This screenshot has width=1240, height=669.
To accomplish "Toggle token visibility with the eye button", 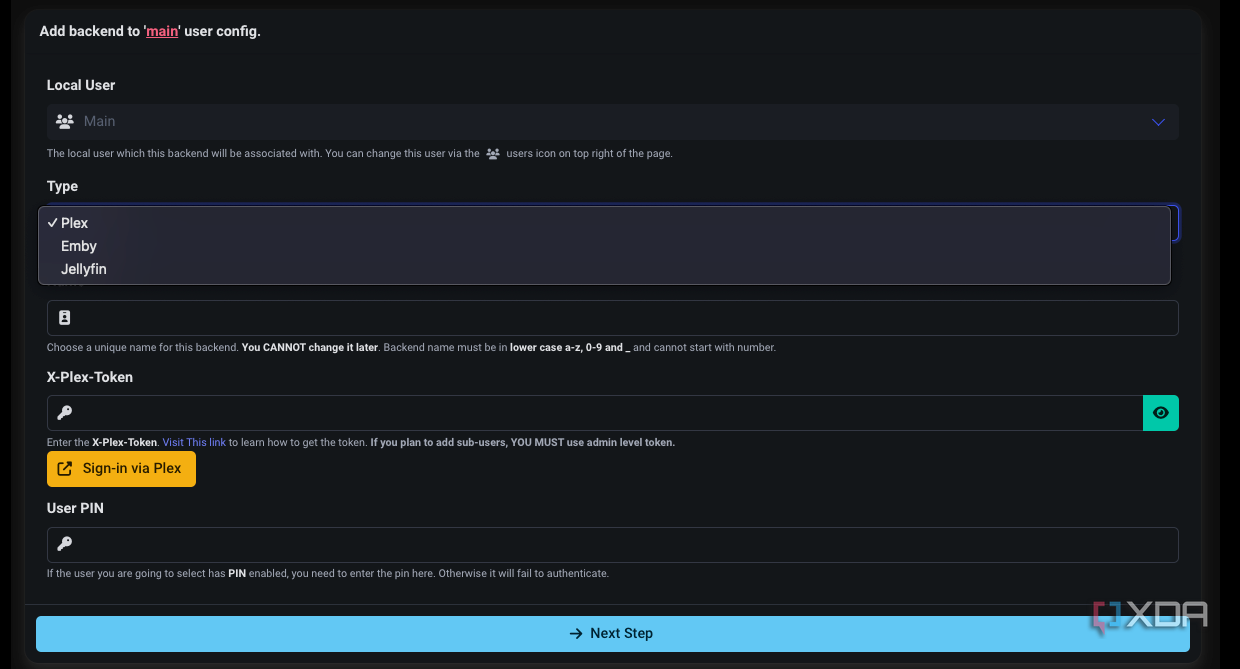I will [1161, 413].
